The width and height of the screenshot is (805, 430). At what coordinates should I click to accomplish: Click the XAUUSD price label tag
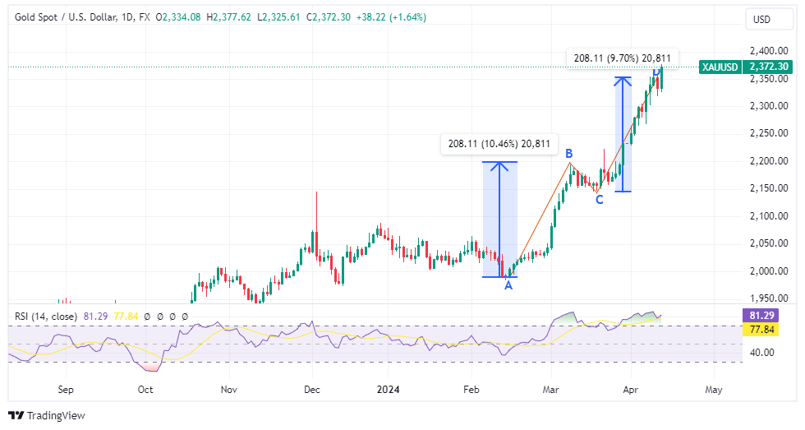720,67
